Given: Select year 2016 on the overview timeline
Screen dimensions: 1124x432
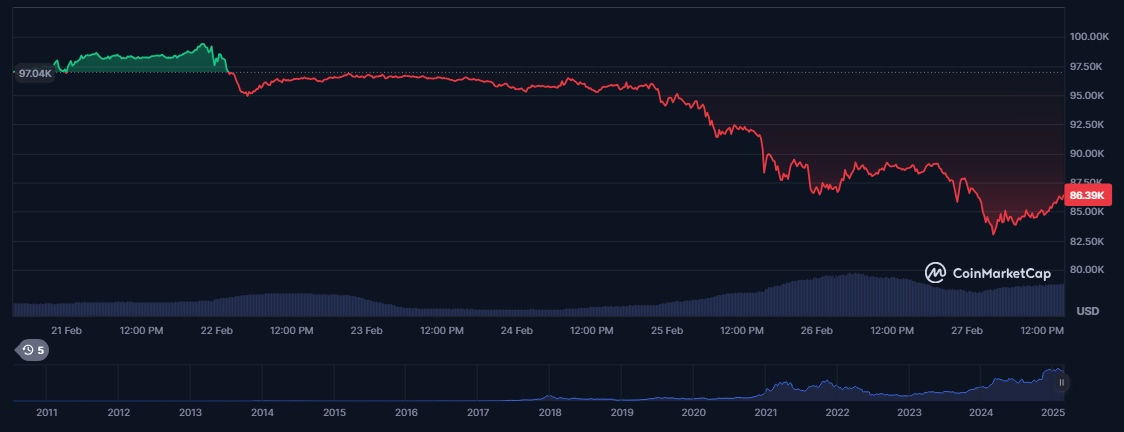Looking at the screenshot, I should tap(406, 413).
